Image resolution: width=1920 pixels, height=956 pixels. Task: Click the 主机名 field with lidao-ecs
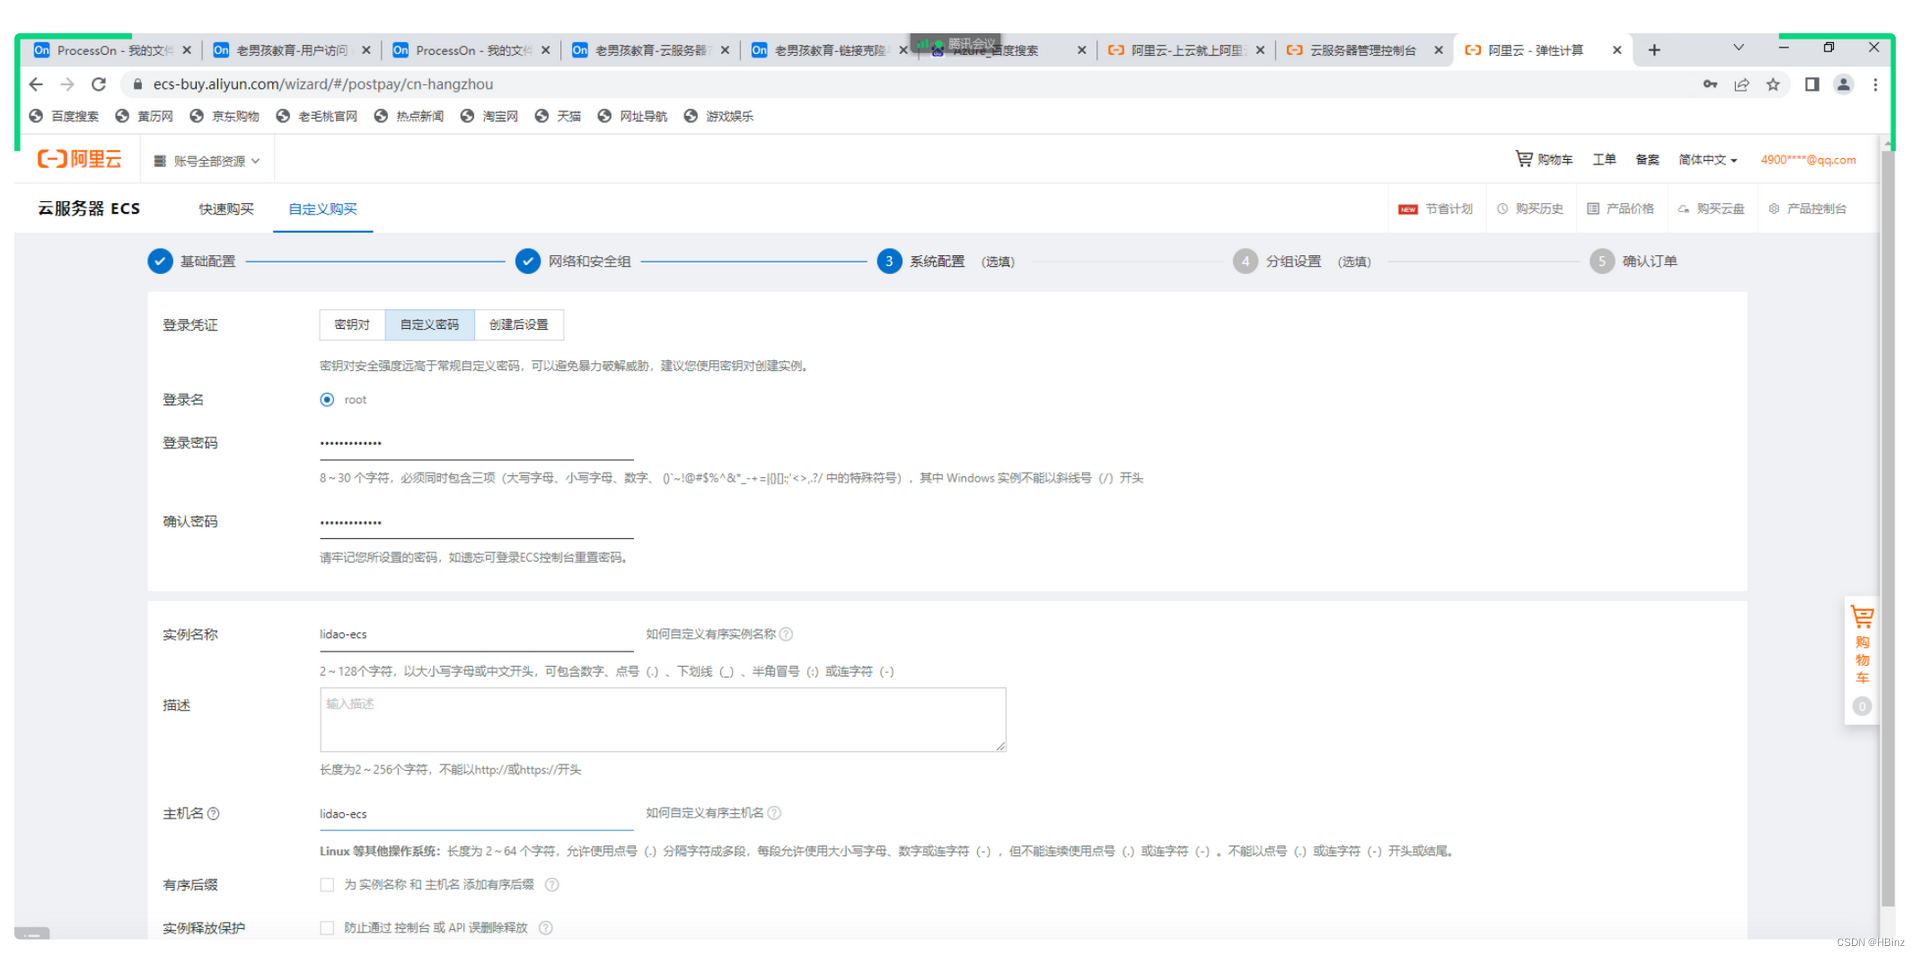point(476,815)
